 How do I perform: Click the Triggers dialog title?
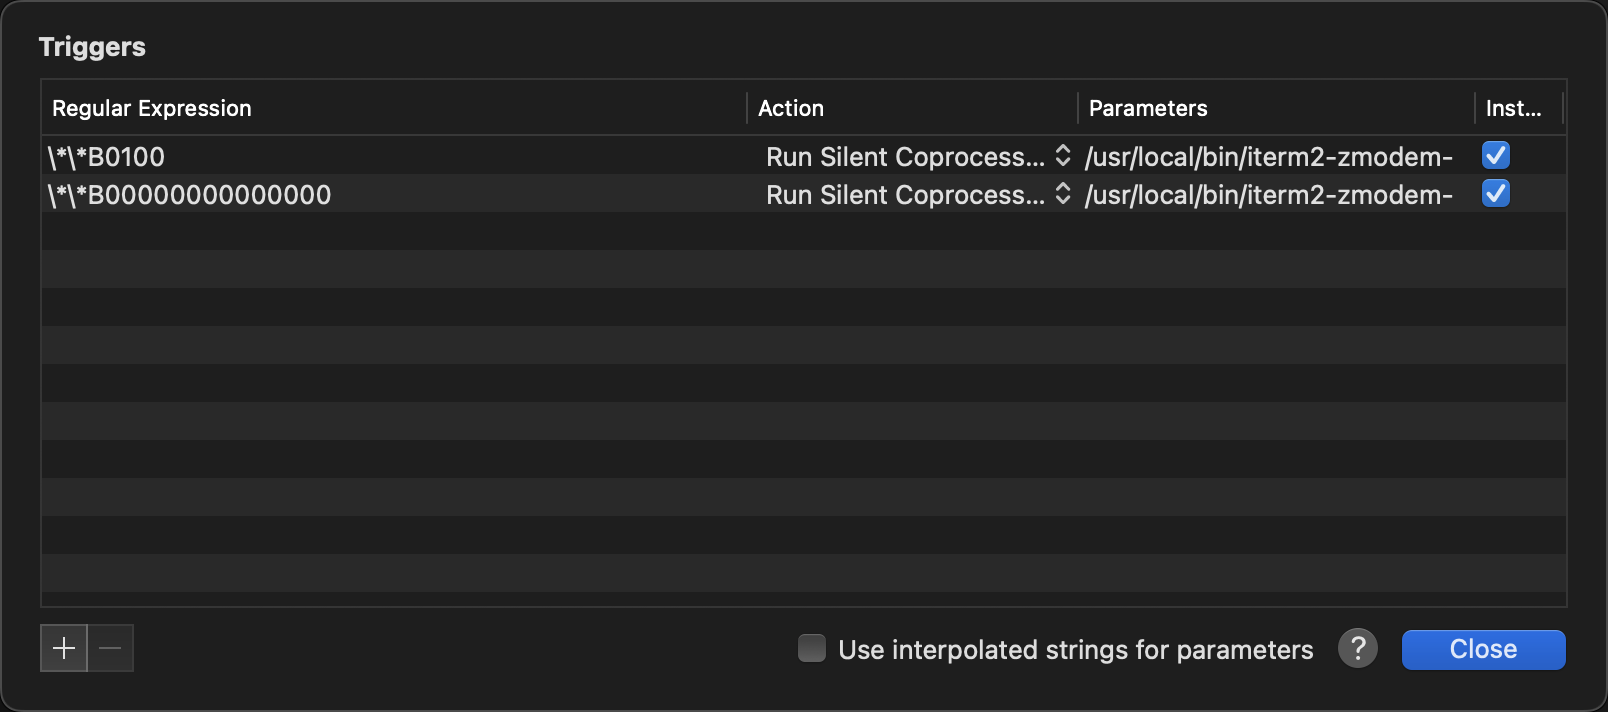(92, 47)
